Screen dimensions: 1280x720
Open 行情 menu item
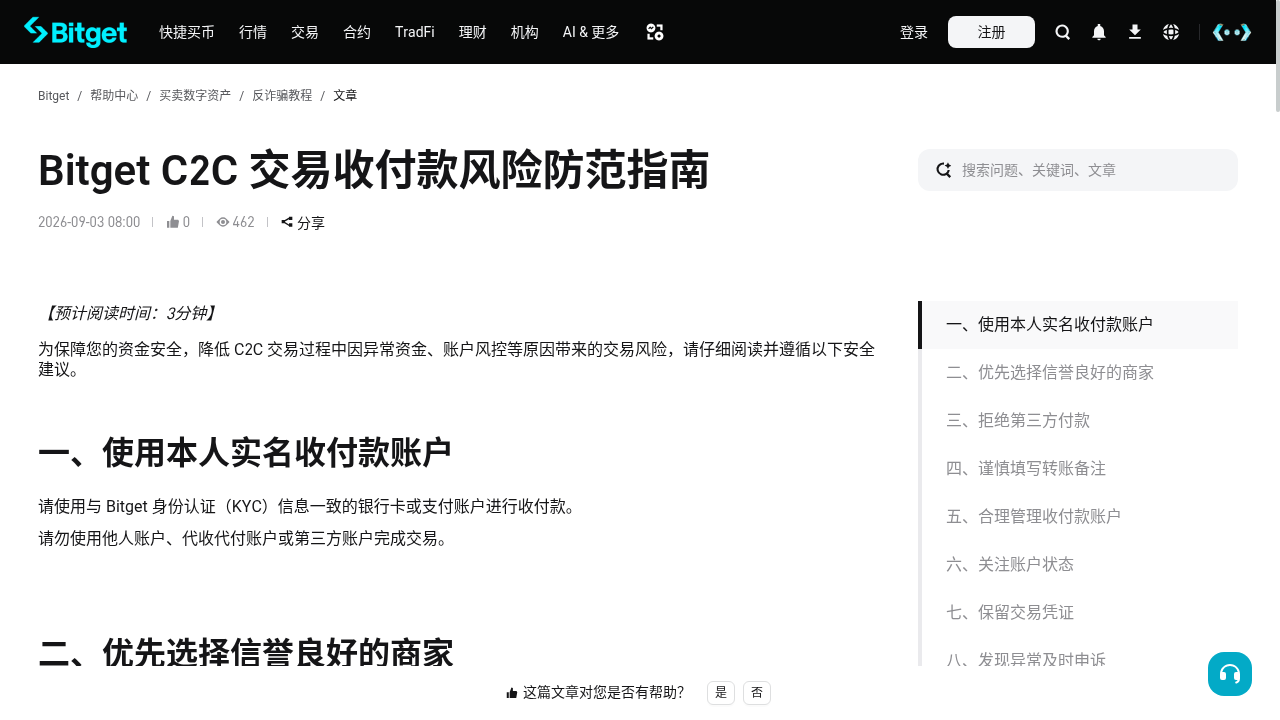coord(253,32)
